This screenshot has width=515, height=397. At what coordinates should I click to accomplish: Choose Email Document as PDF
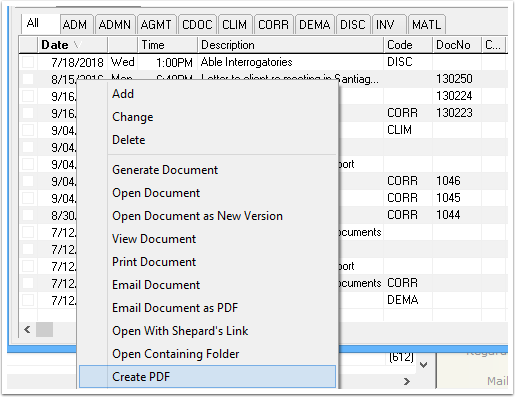point(207,308)
